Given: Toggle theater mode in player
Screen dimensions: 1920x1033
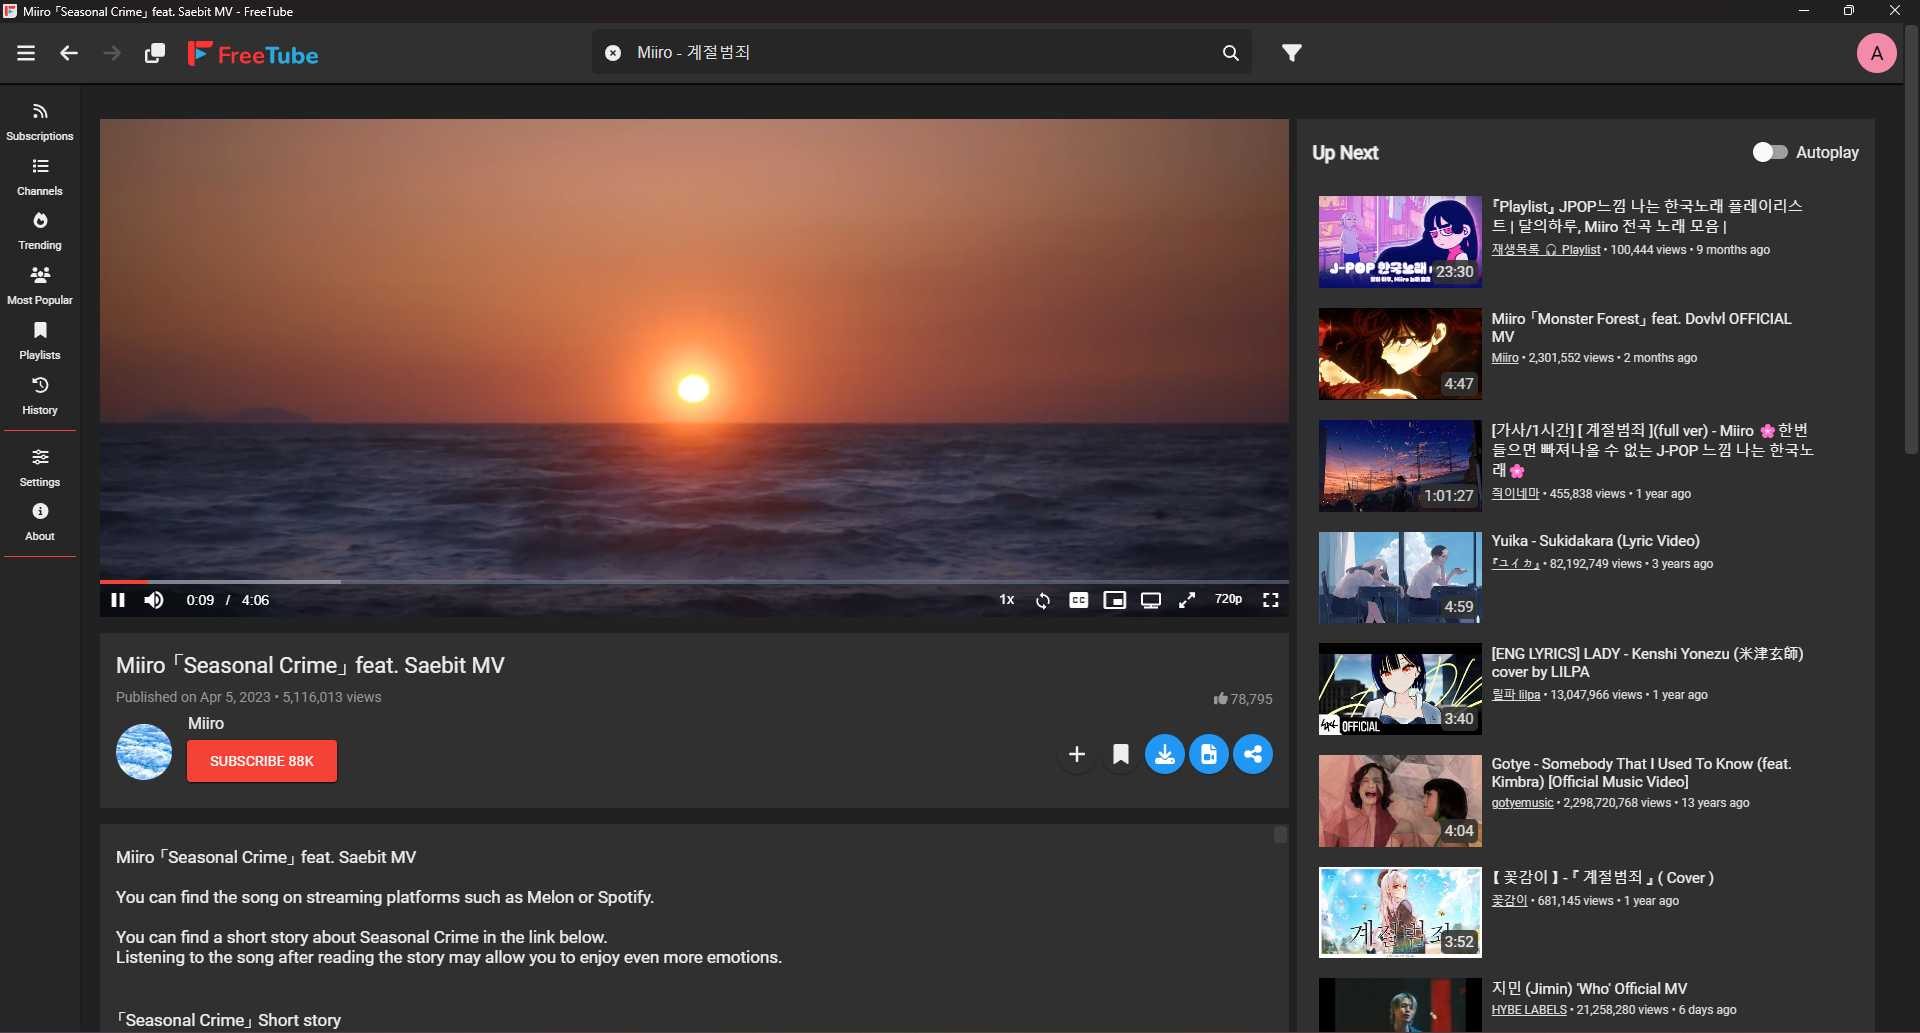Looking at the screenshot, I should (x=1151, y=600).
